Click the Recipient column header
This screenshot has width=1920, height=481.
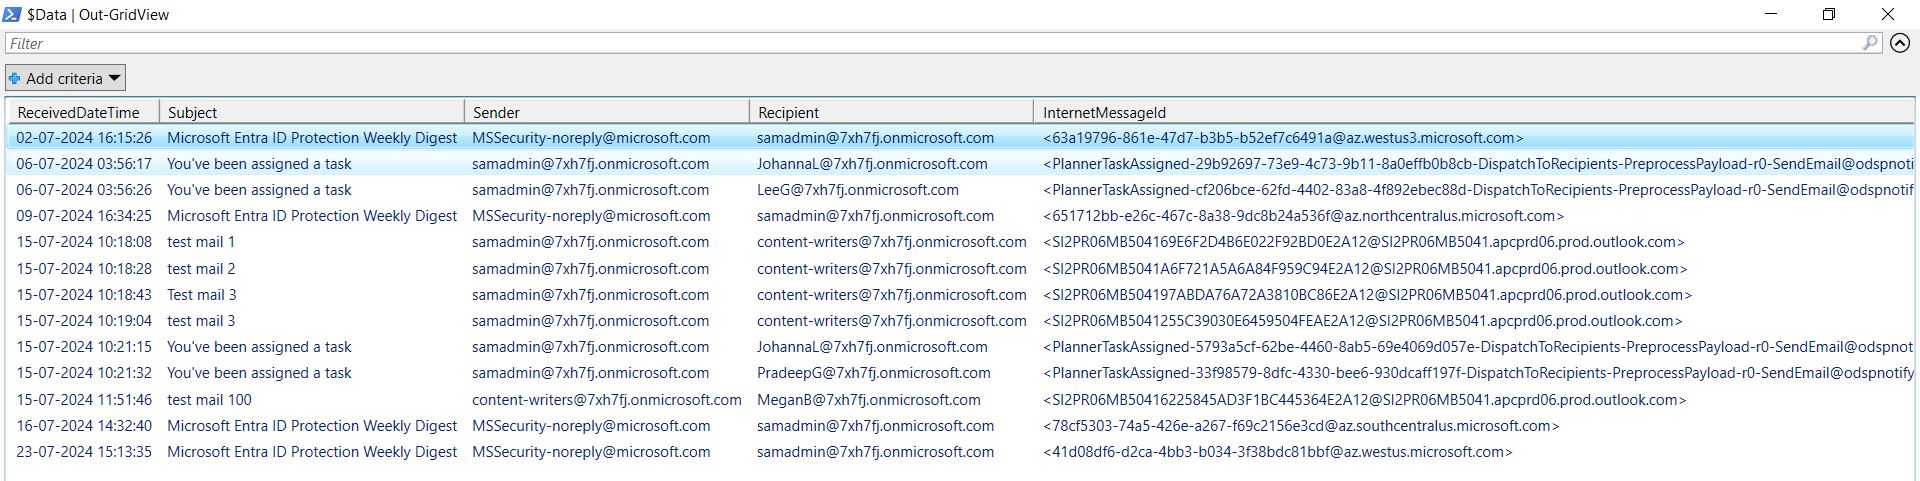(890, 113)
